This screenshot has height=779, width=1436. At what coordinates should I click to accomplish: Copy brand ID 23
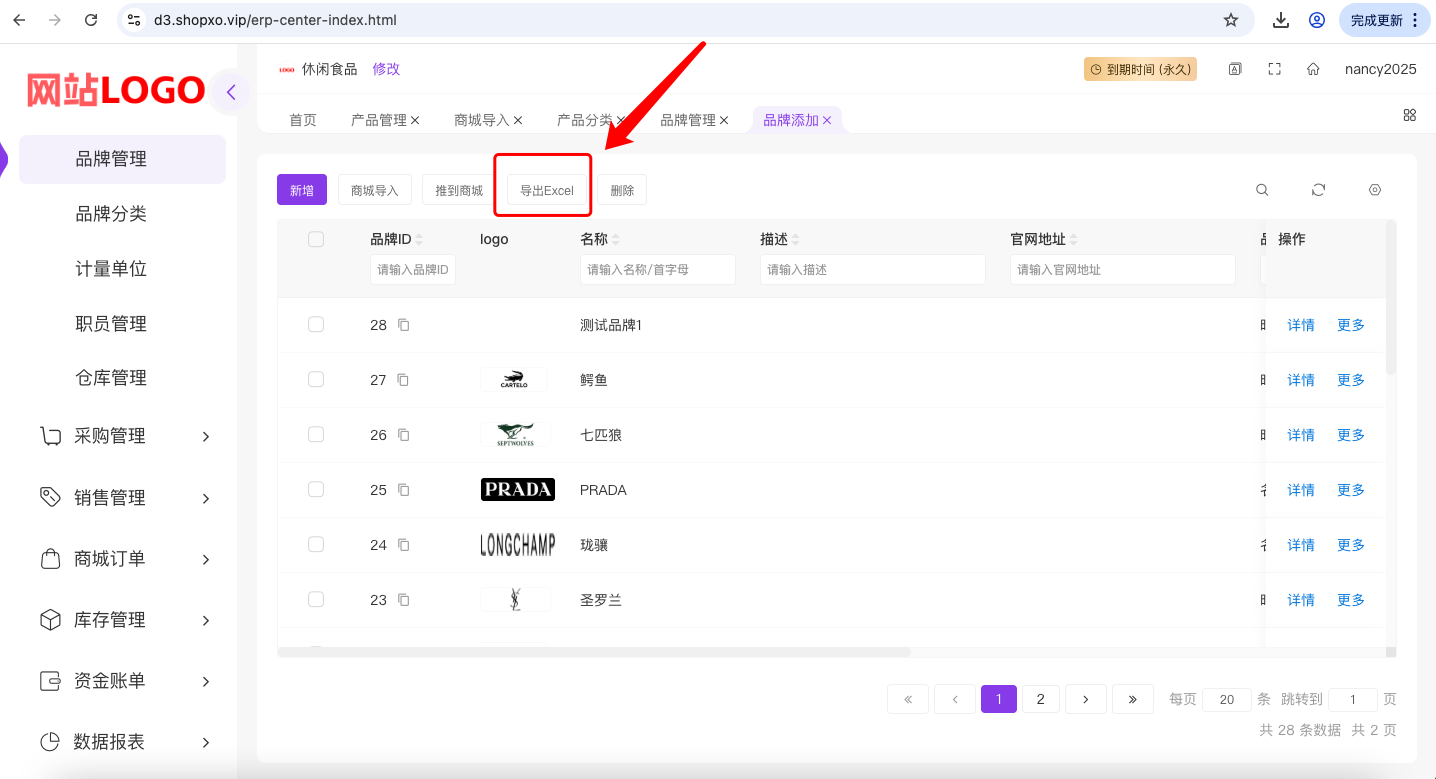(404, 600)
